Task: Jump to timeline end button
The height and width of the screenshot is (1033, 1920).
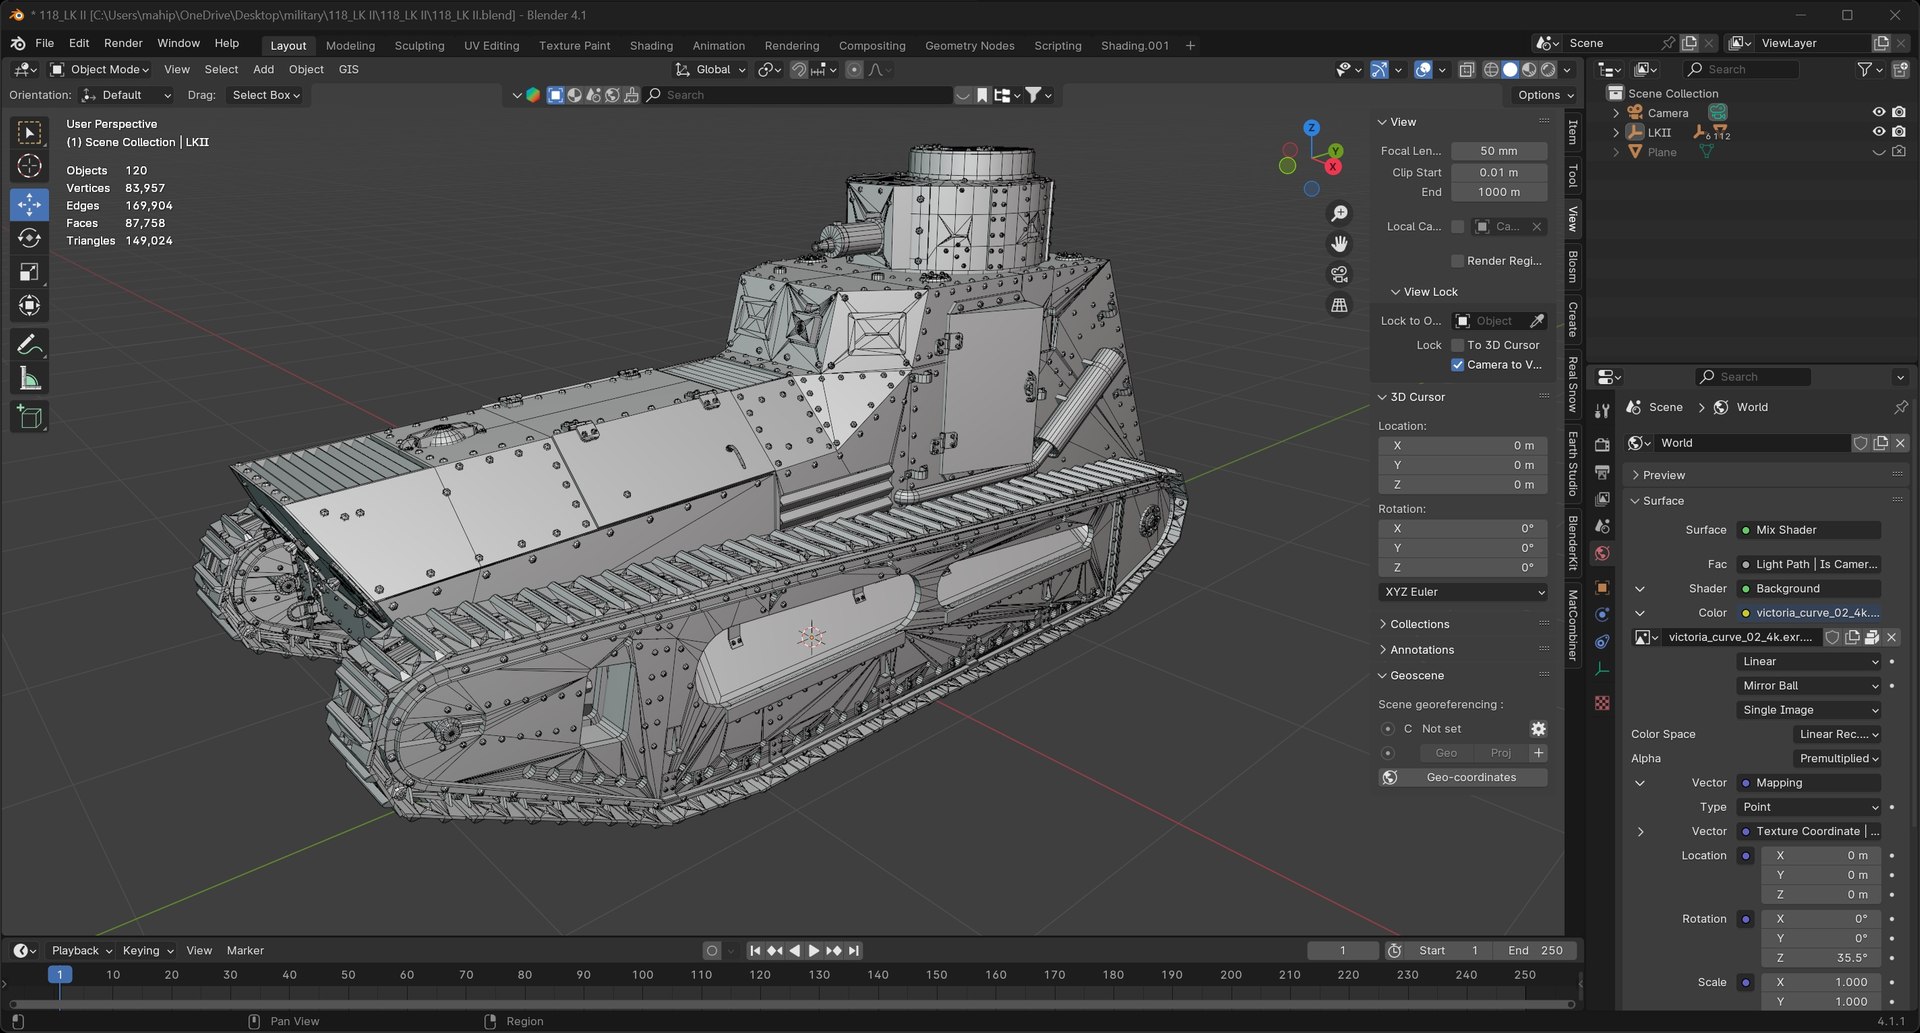Action: tap(854, 951)
